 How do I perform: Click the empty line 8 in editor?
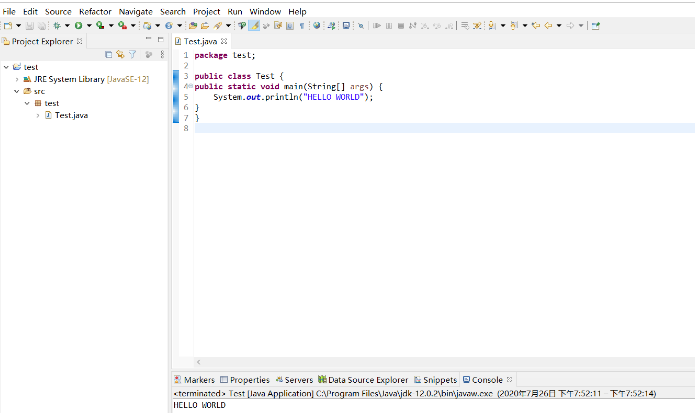click(445, 128)
